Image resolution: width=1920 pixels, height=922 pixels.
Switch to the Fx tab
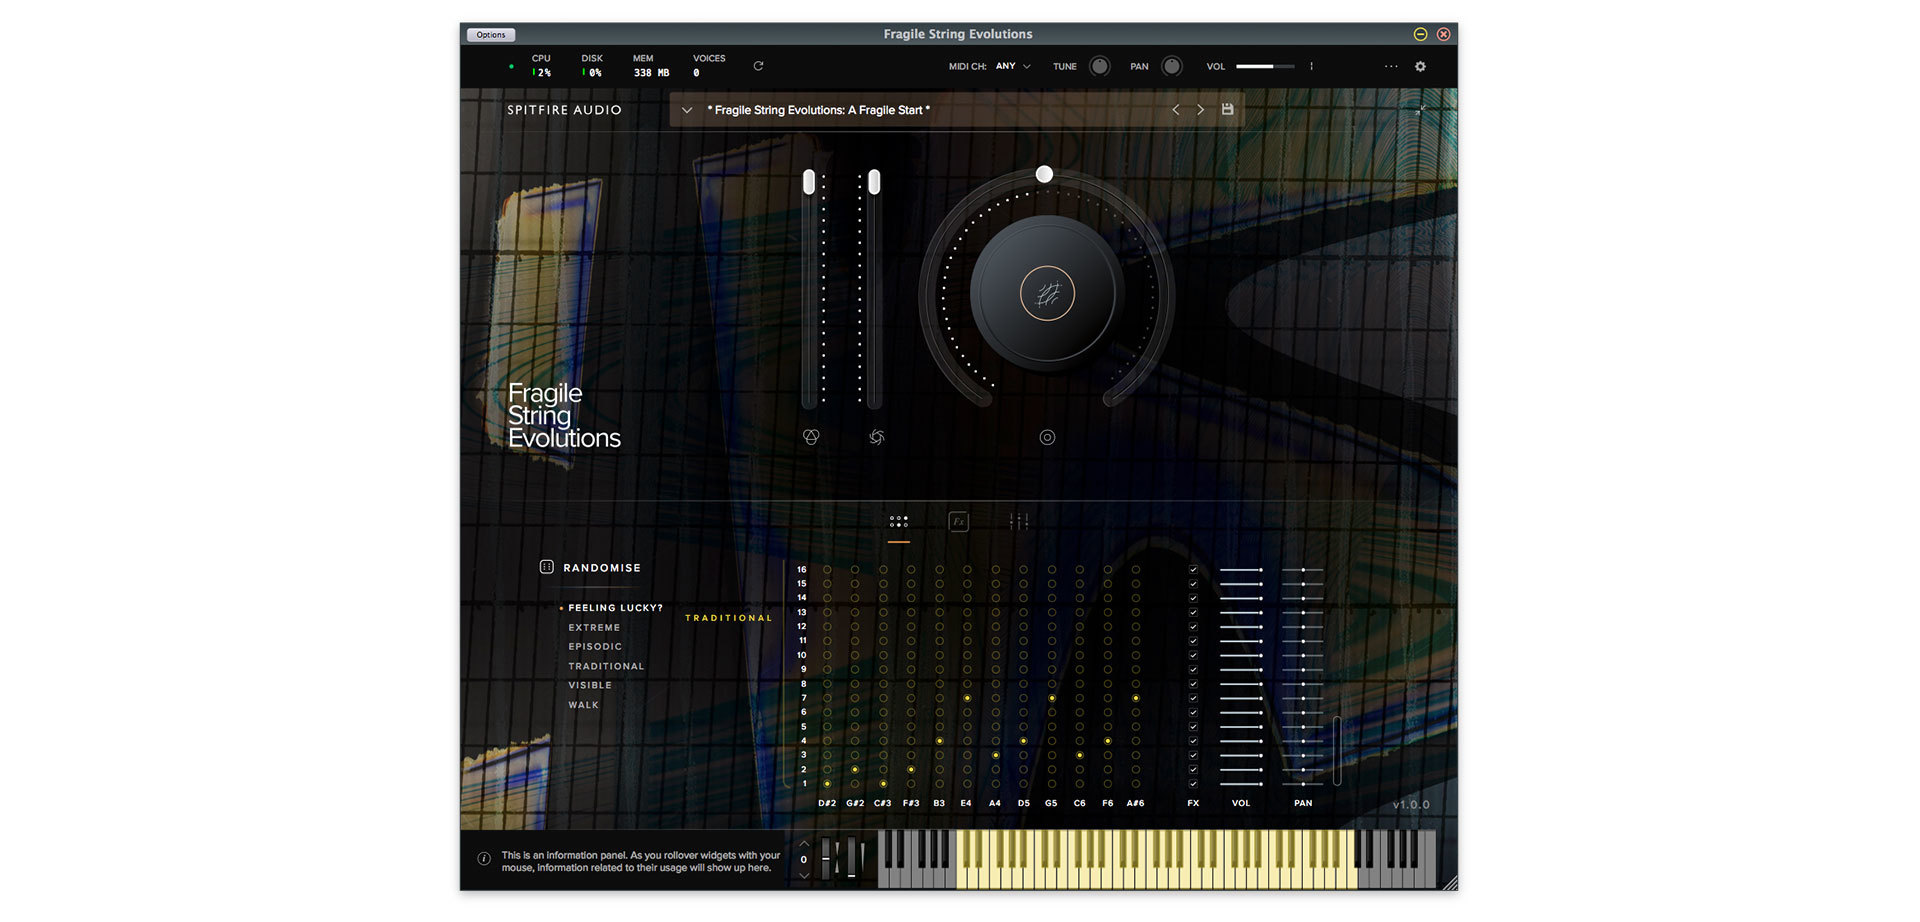pos(958,522)
